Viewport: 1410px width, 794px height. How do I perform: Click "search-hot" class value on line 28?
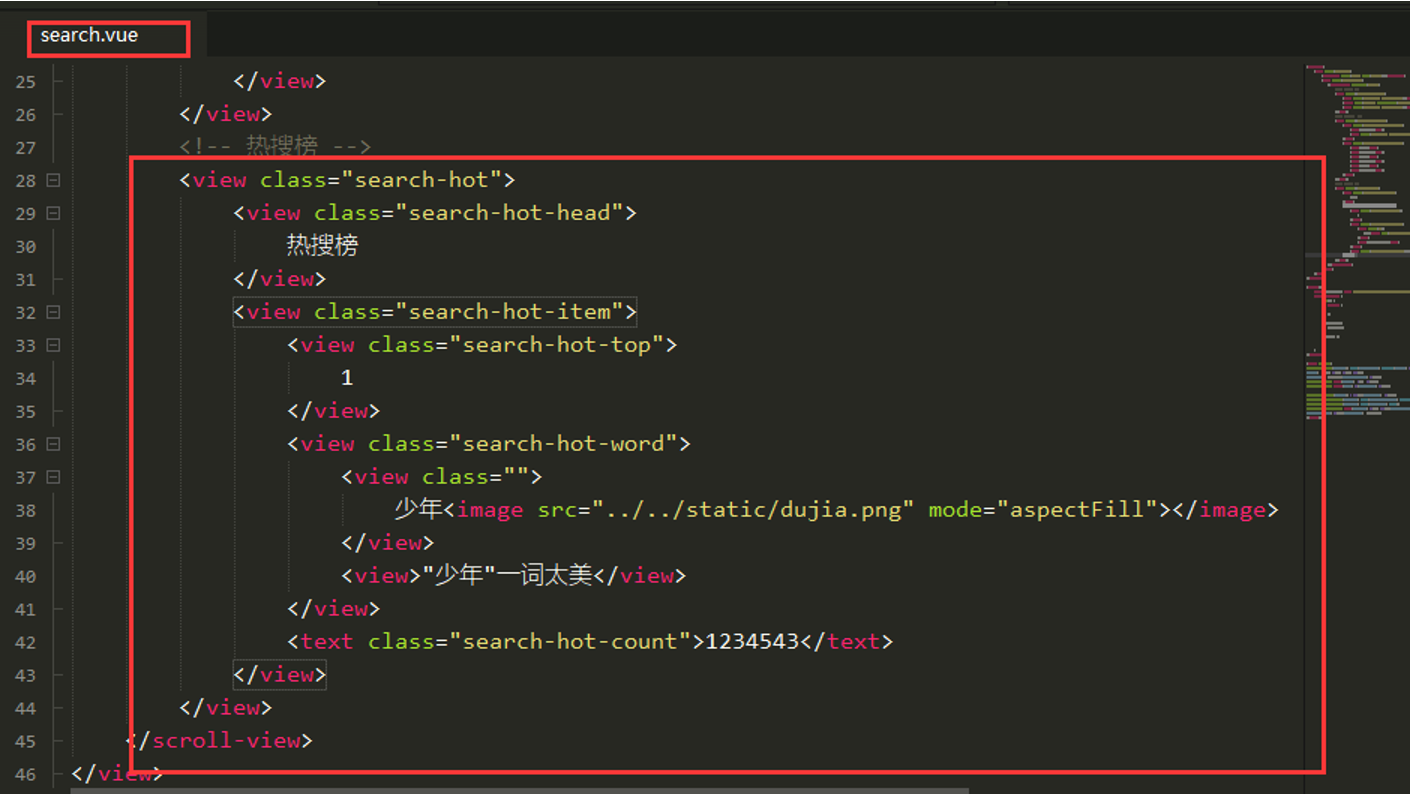421,180
